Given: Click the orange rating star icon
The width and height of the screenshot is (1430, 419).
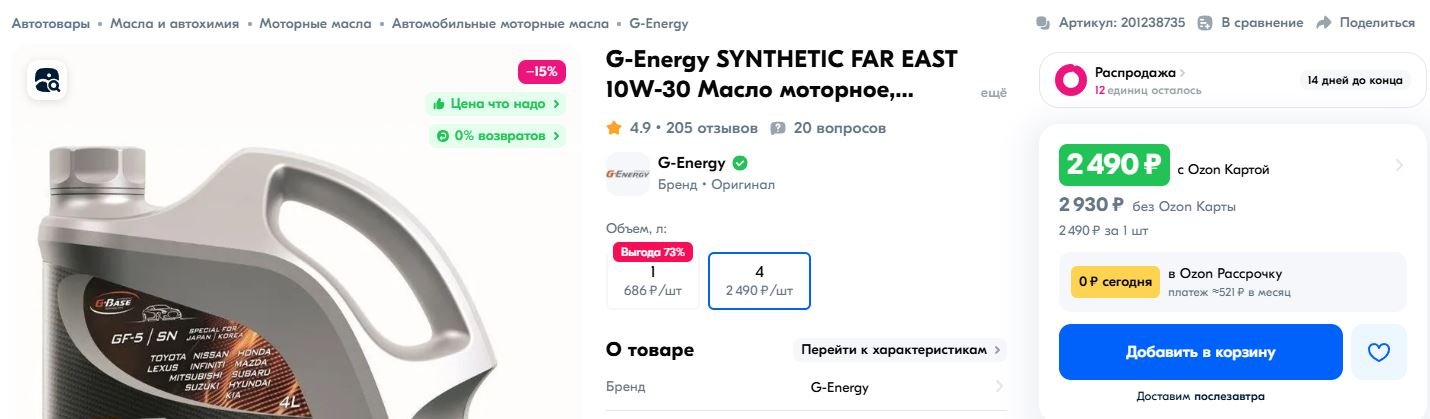Looking at the screenshot, I should [x=614, y=128].
